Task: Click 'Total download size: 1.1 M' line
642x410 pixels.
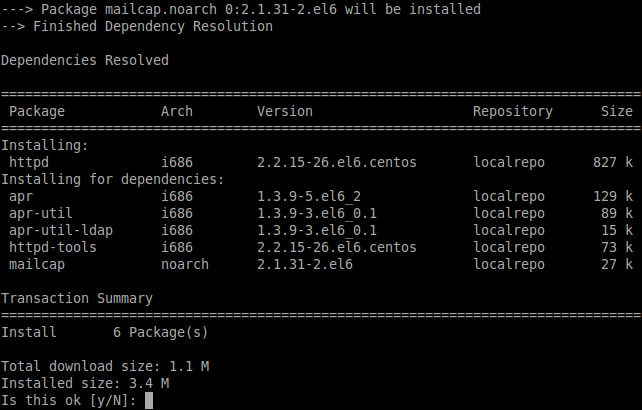Action: [105, 366]
